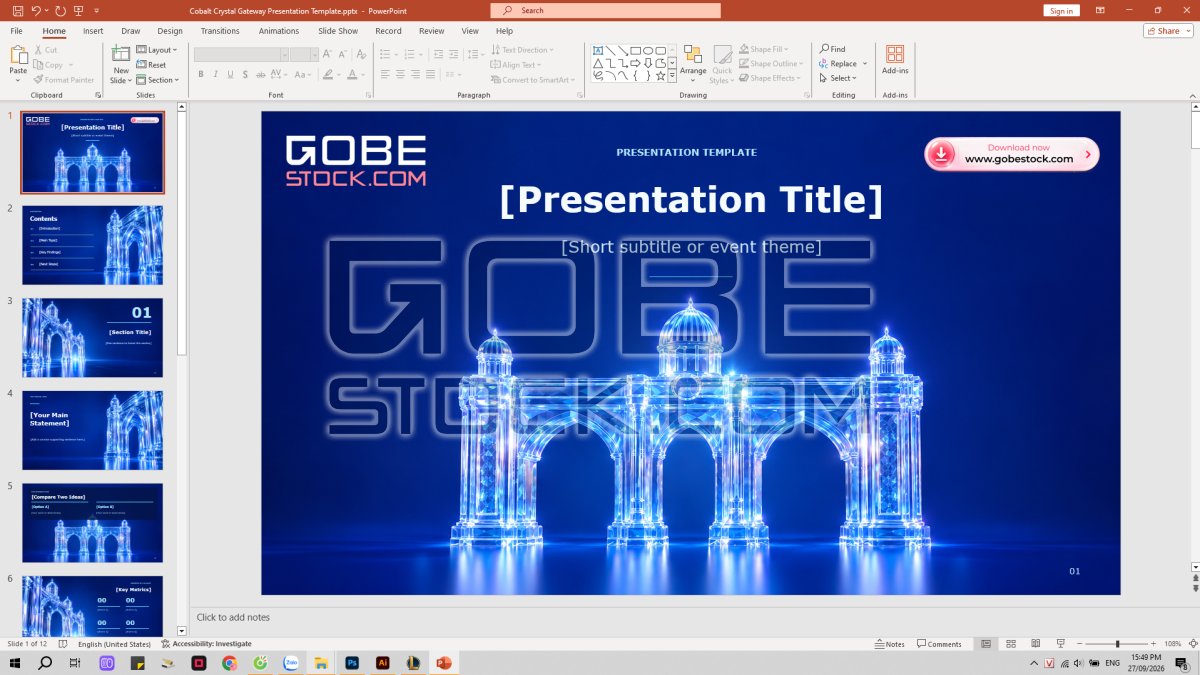Start Slide Show from status bar icon
Screen dimensions: 1200x675
[x=1060, y=644]
